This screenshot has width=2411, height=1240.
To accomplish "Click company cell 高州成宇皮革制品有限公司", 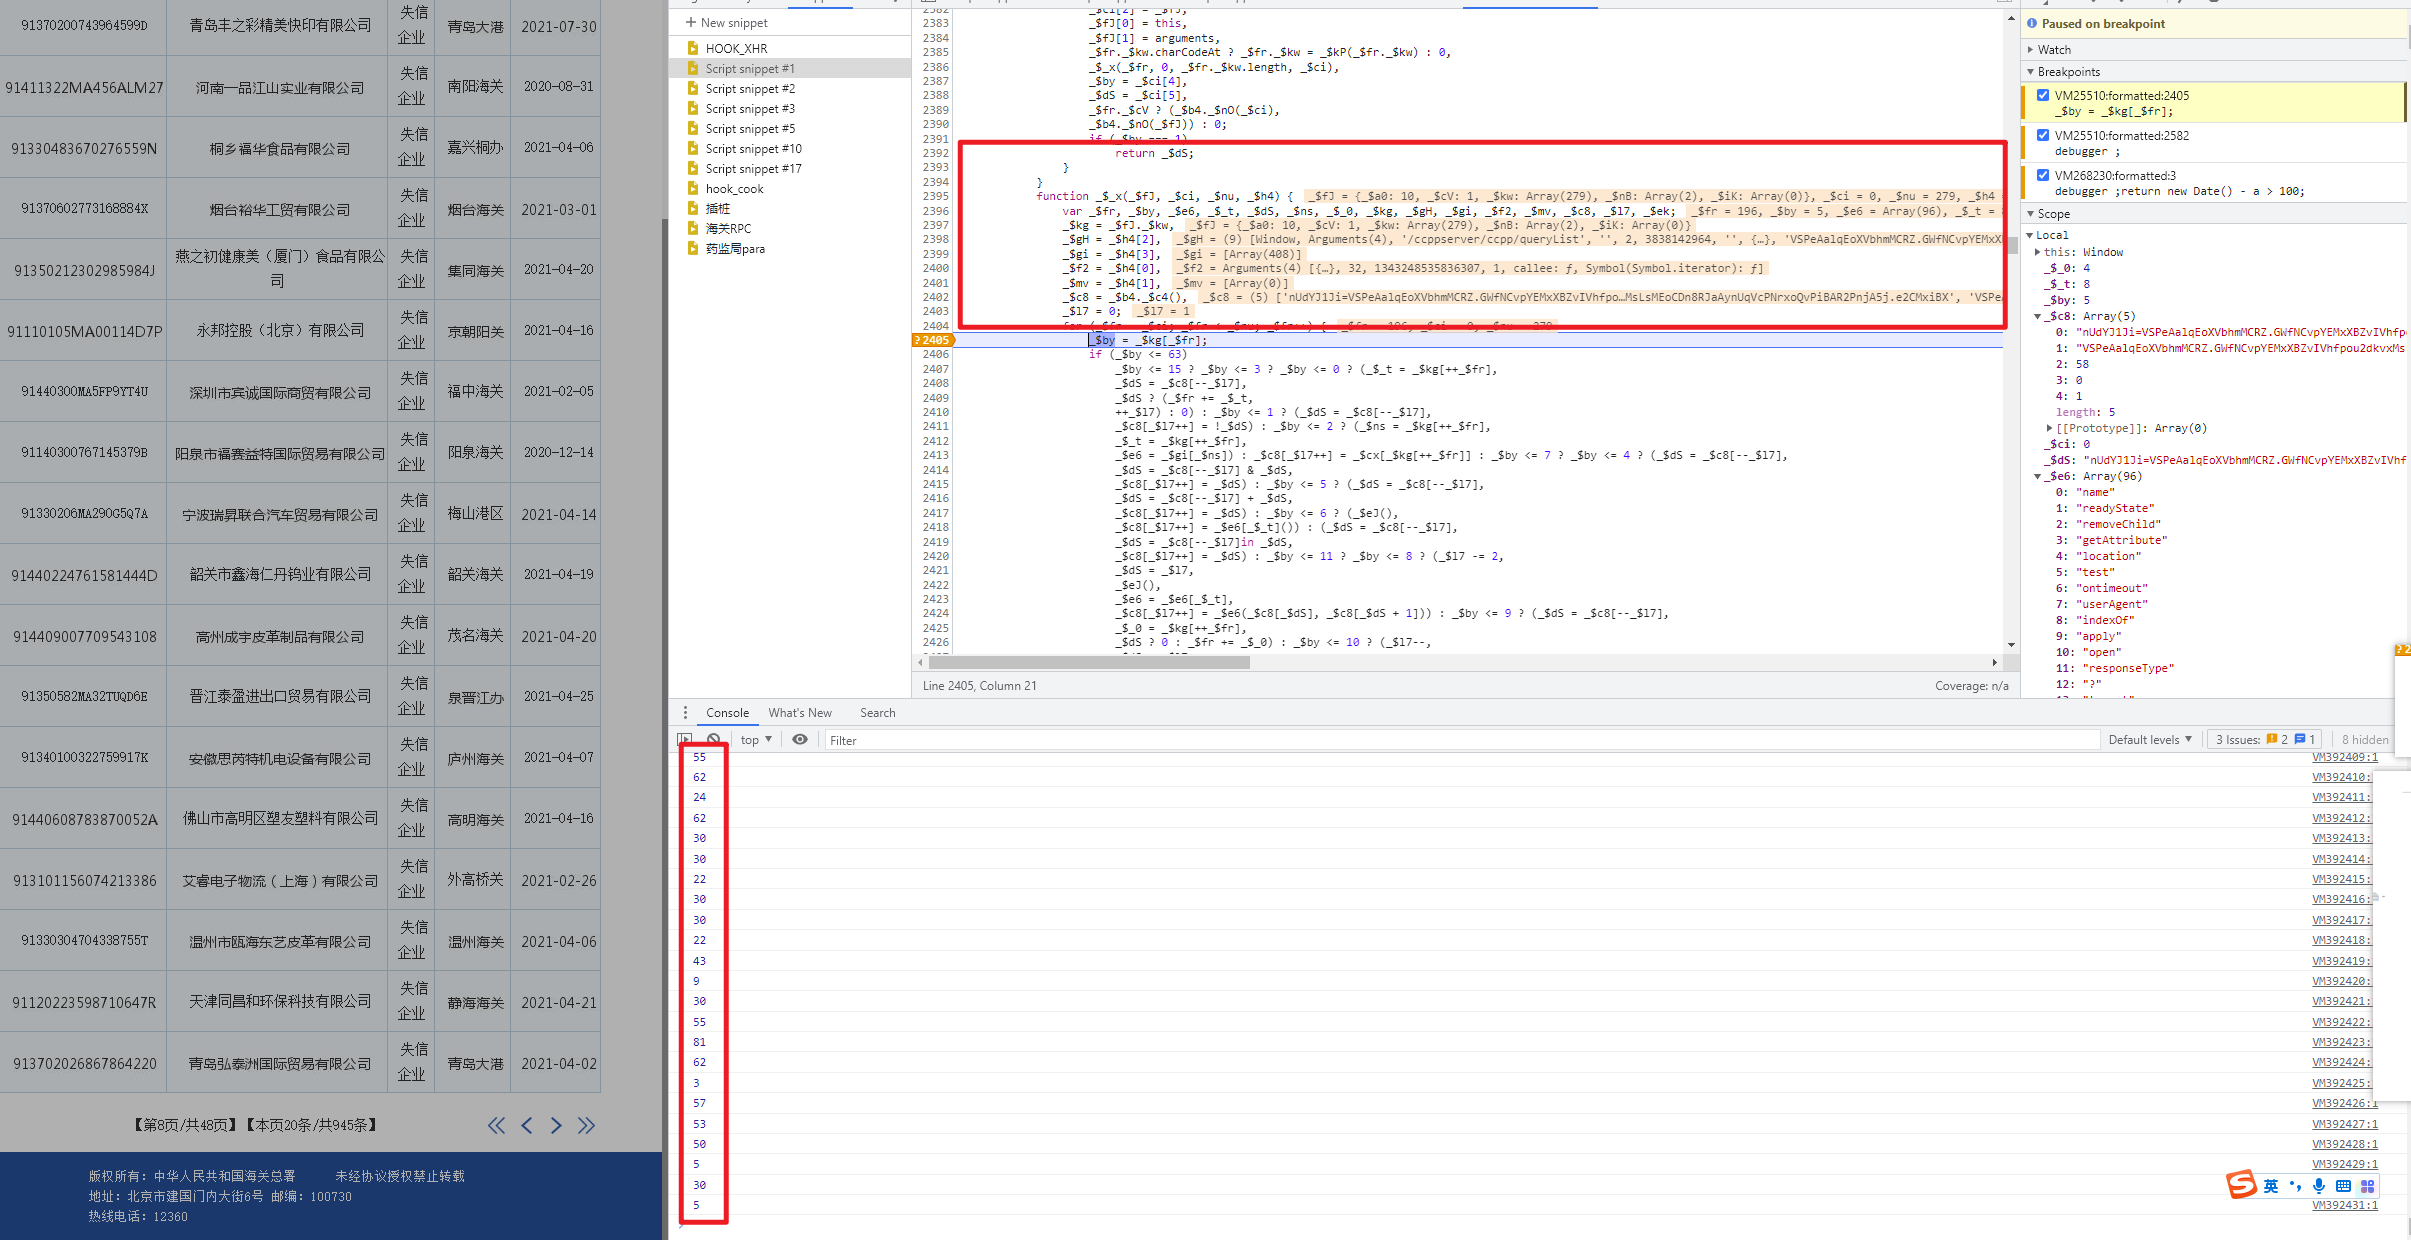I will click(280, 637).
